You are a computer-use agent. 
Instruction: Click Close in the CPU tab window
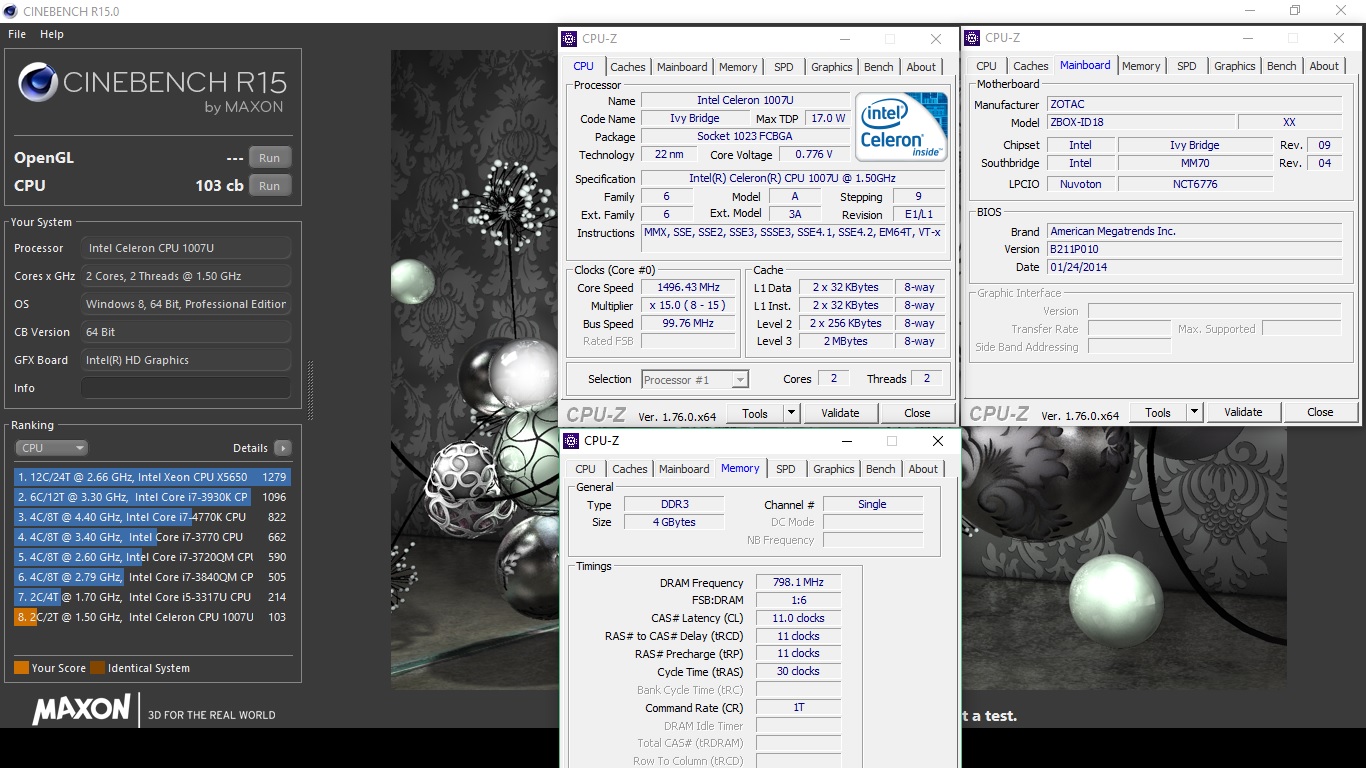click(917, 413)
